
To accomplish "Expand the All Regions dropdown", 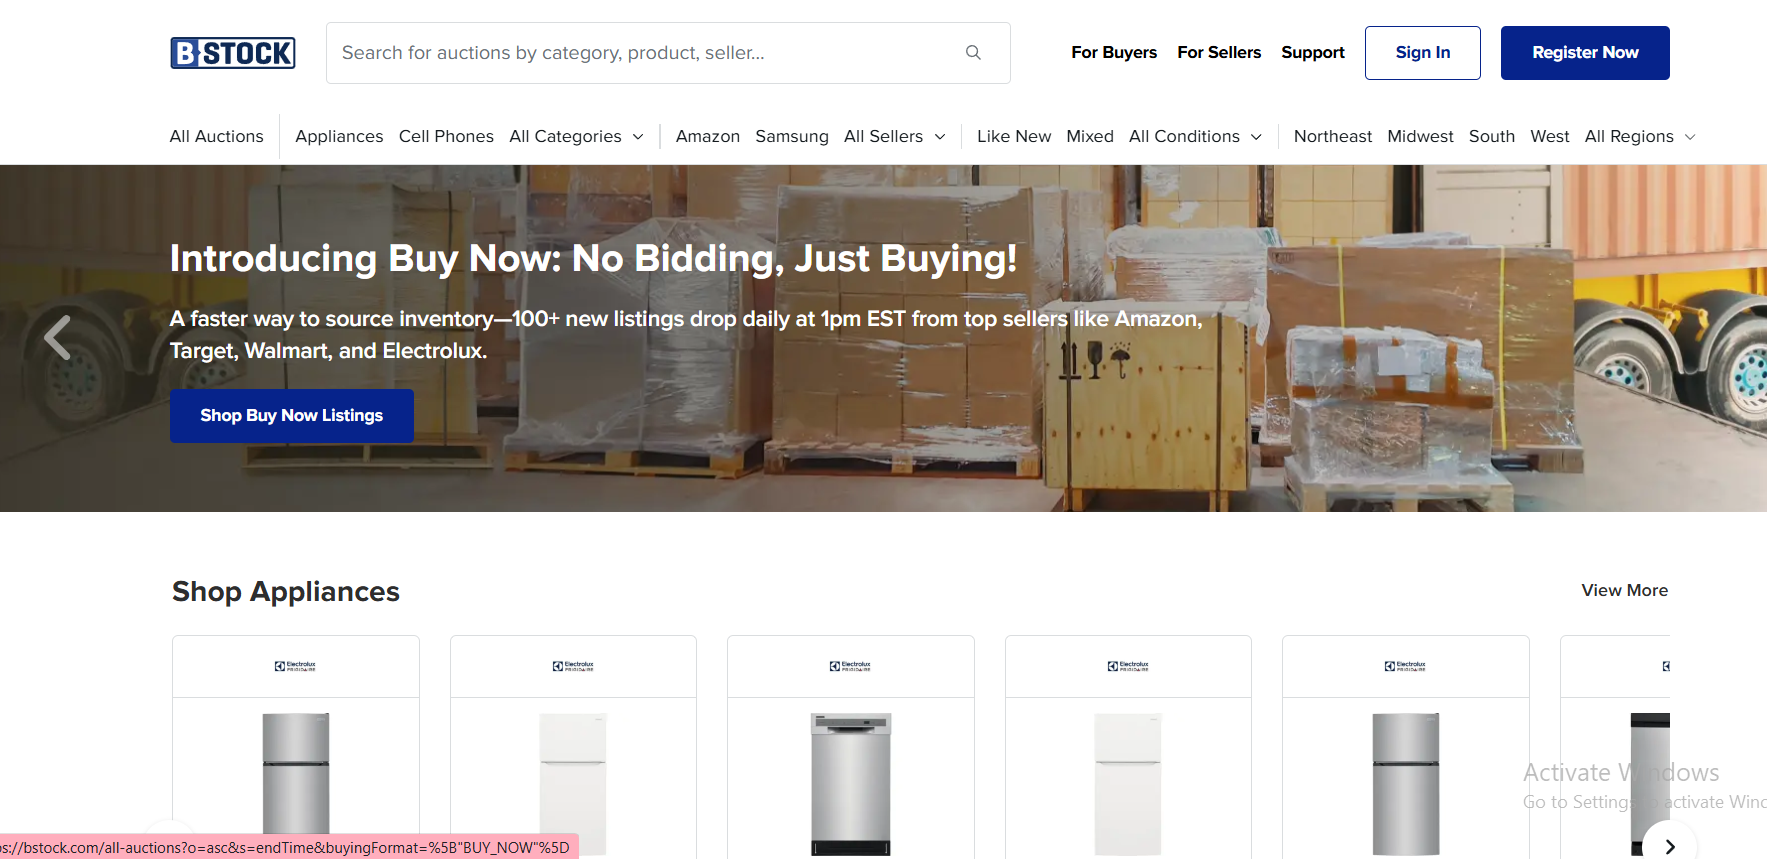I will 1640,136.
